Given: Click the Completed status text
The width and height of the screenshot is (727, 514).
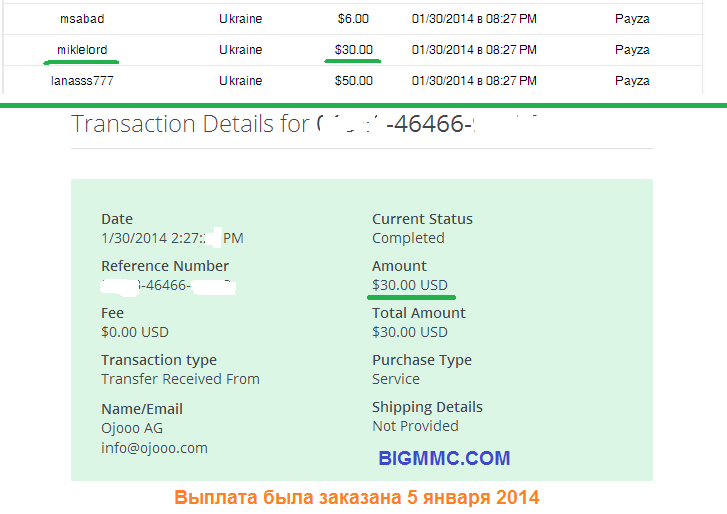Looking at the screenshot, I should click(x=408, y=238).
